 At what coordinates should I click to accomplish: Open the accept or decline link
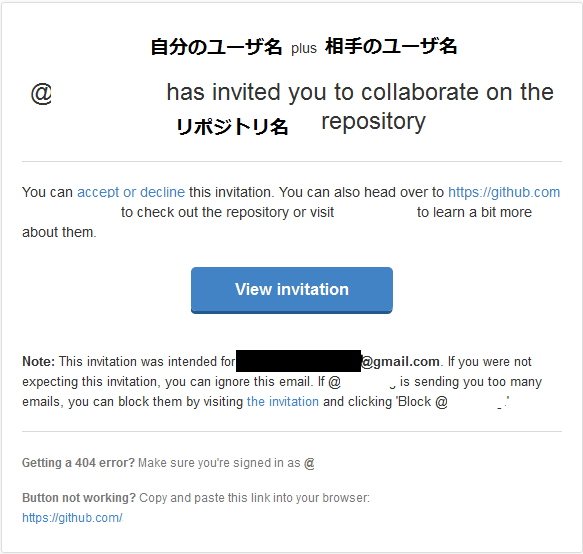131,192
